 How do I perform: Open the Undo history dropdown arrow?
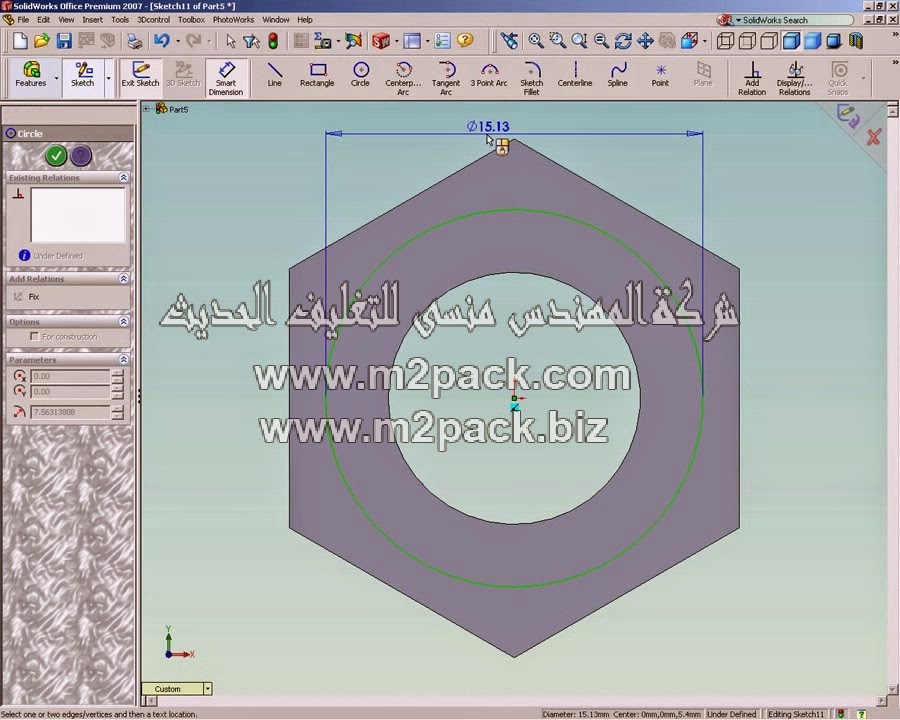[x=178, y=41]
